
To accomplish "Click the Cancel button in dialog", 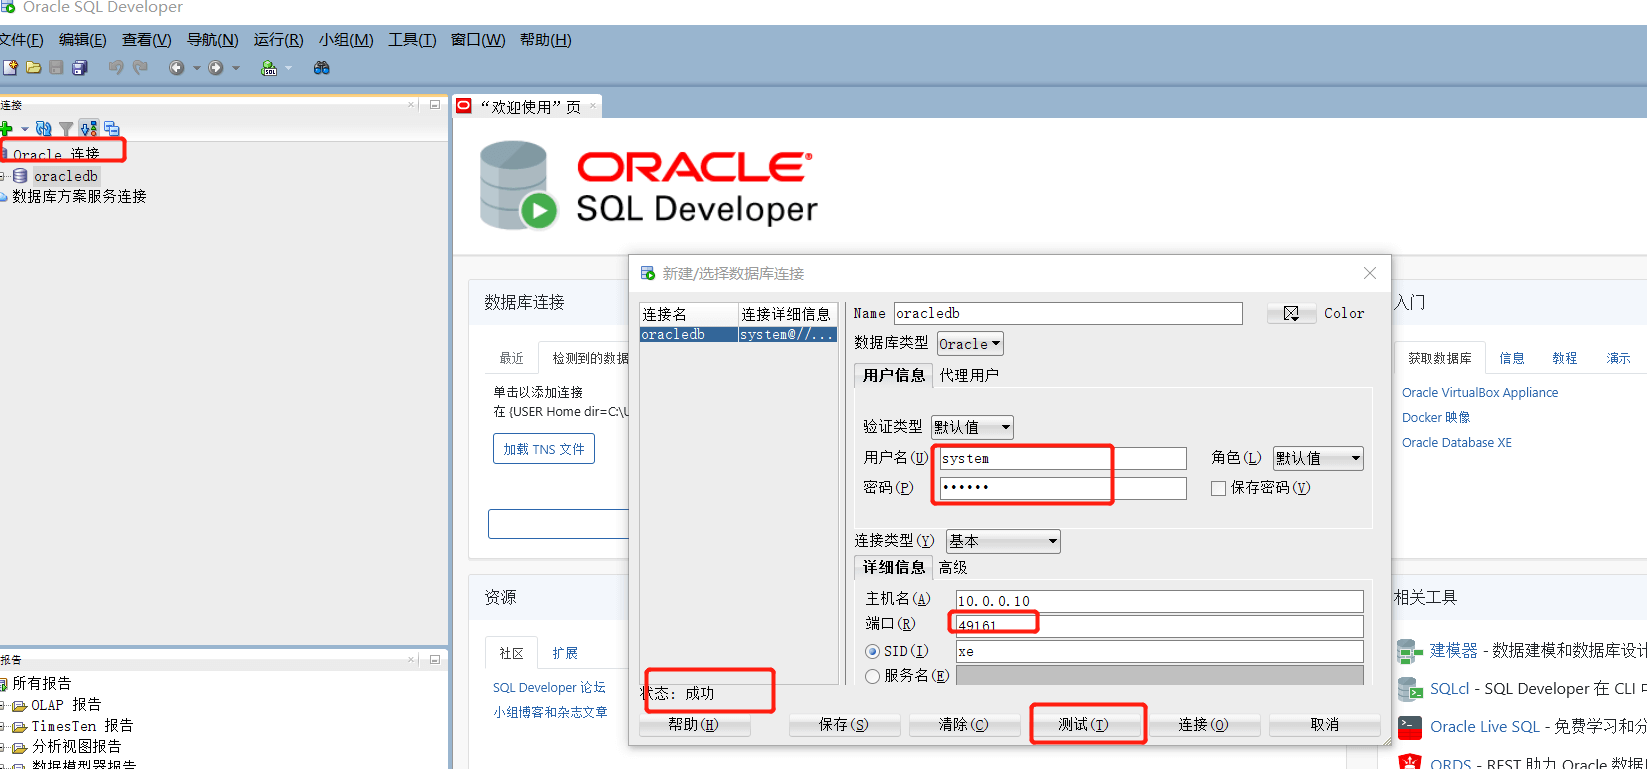I will (x=1325, y=724).
